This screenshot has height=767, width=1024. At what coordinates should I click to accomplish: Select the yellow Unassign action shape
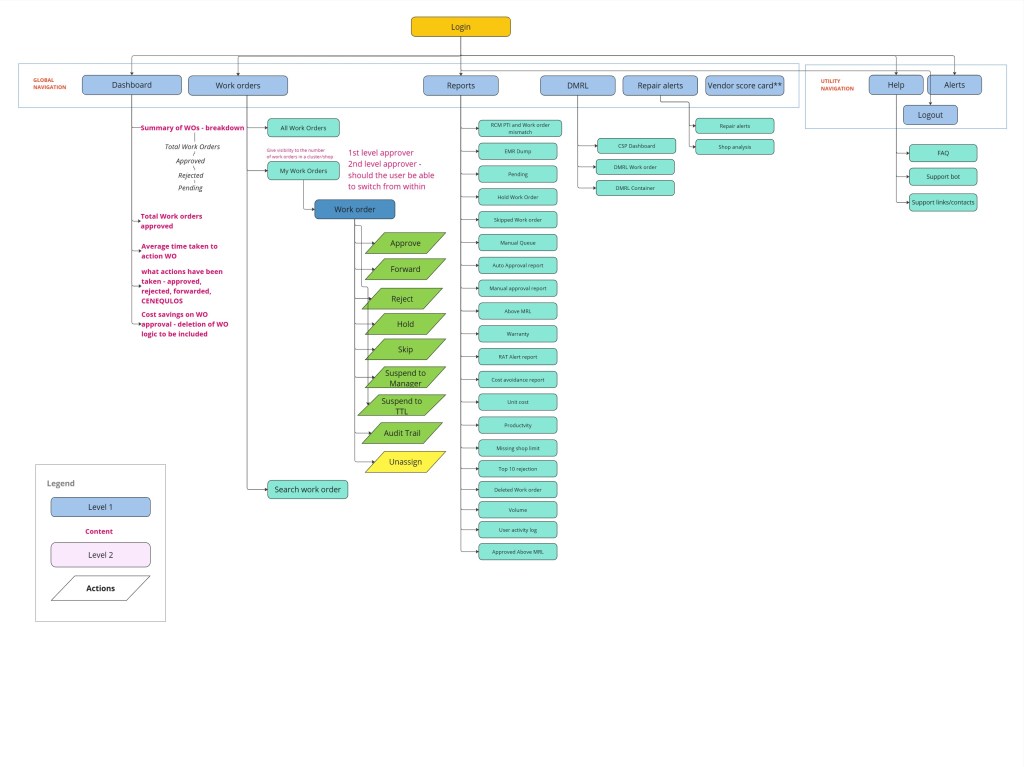coord(405,462)
